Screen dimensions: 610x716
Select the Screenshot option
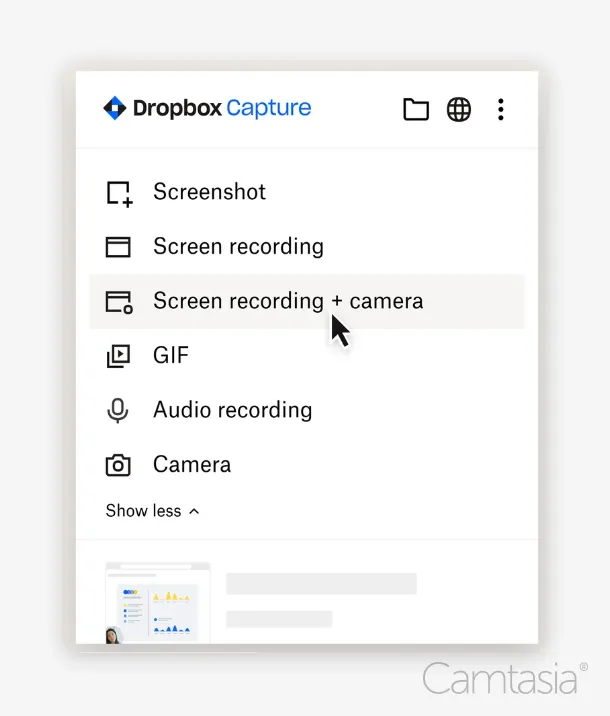[307, 192]
